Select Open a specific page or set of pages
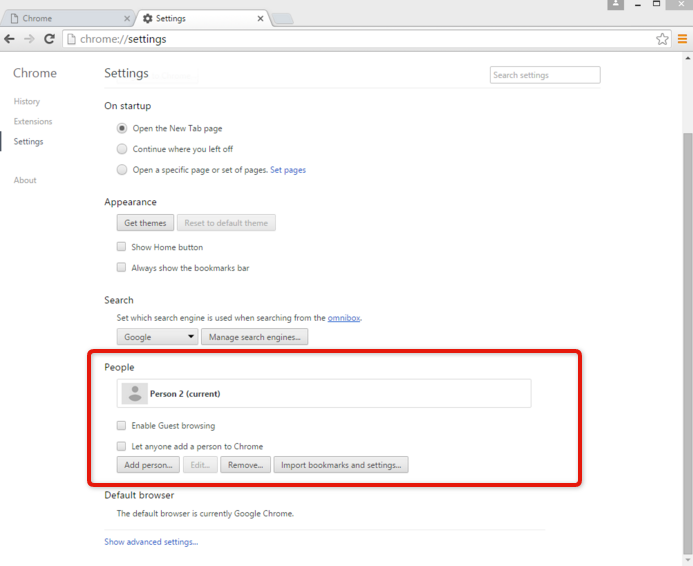This screenshot has width=693, height=566. coord(122,170)
